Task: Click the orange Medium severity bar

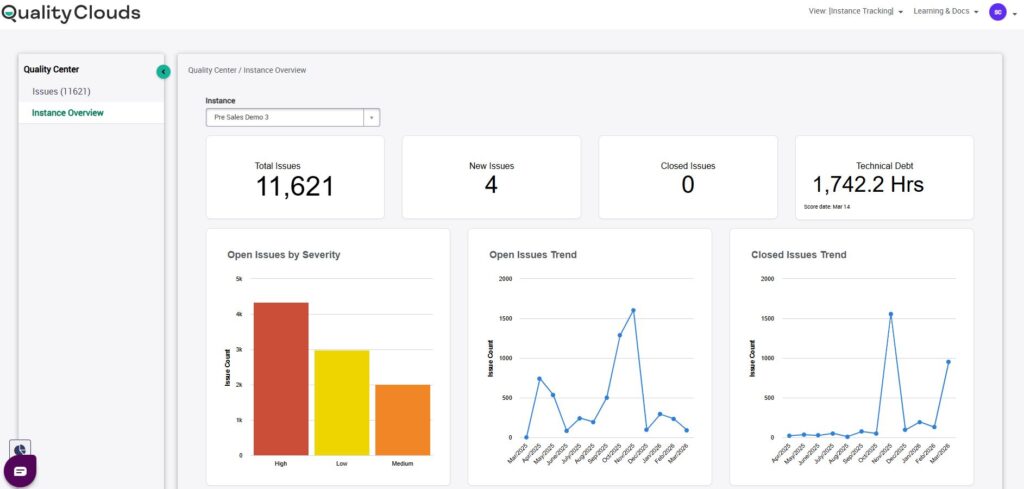Action: pyautogui.click(x=403, y=420)
